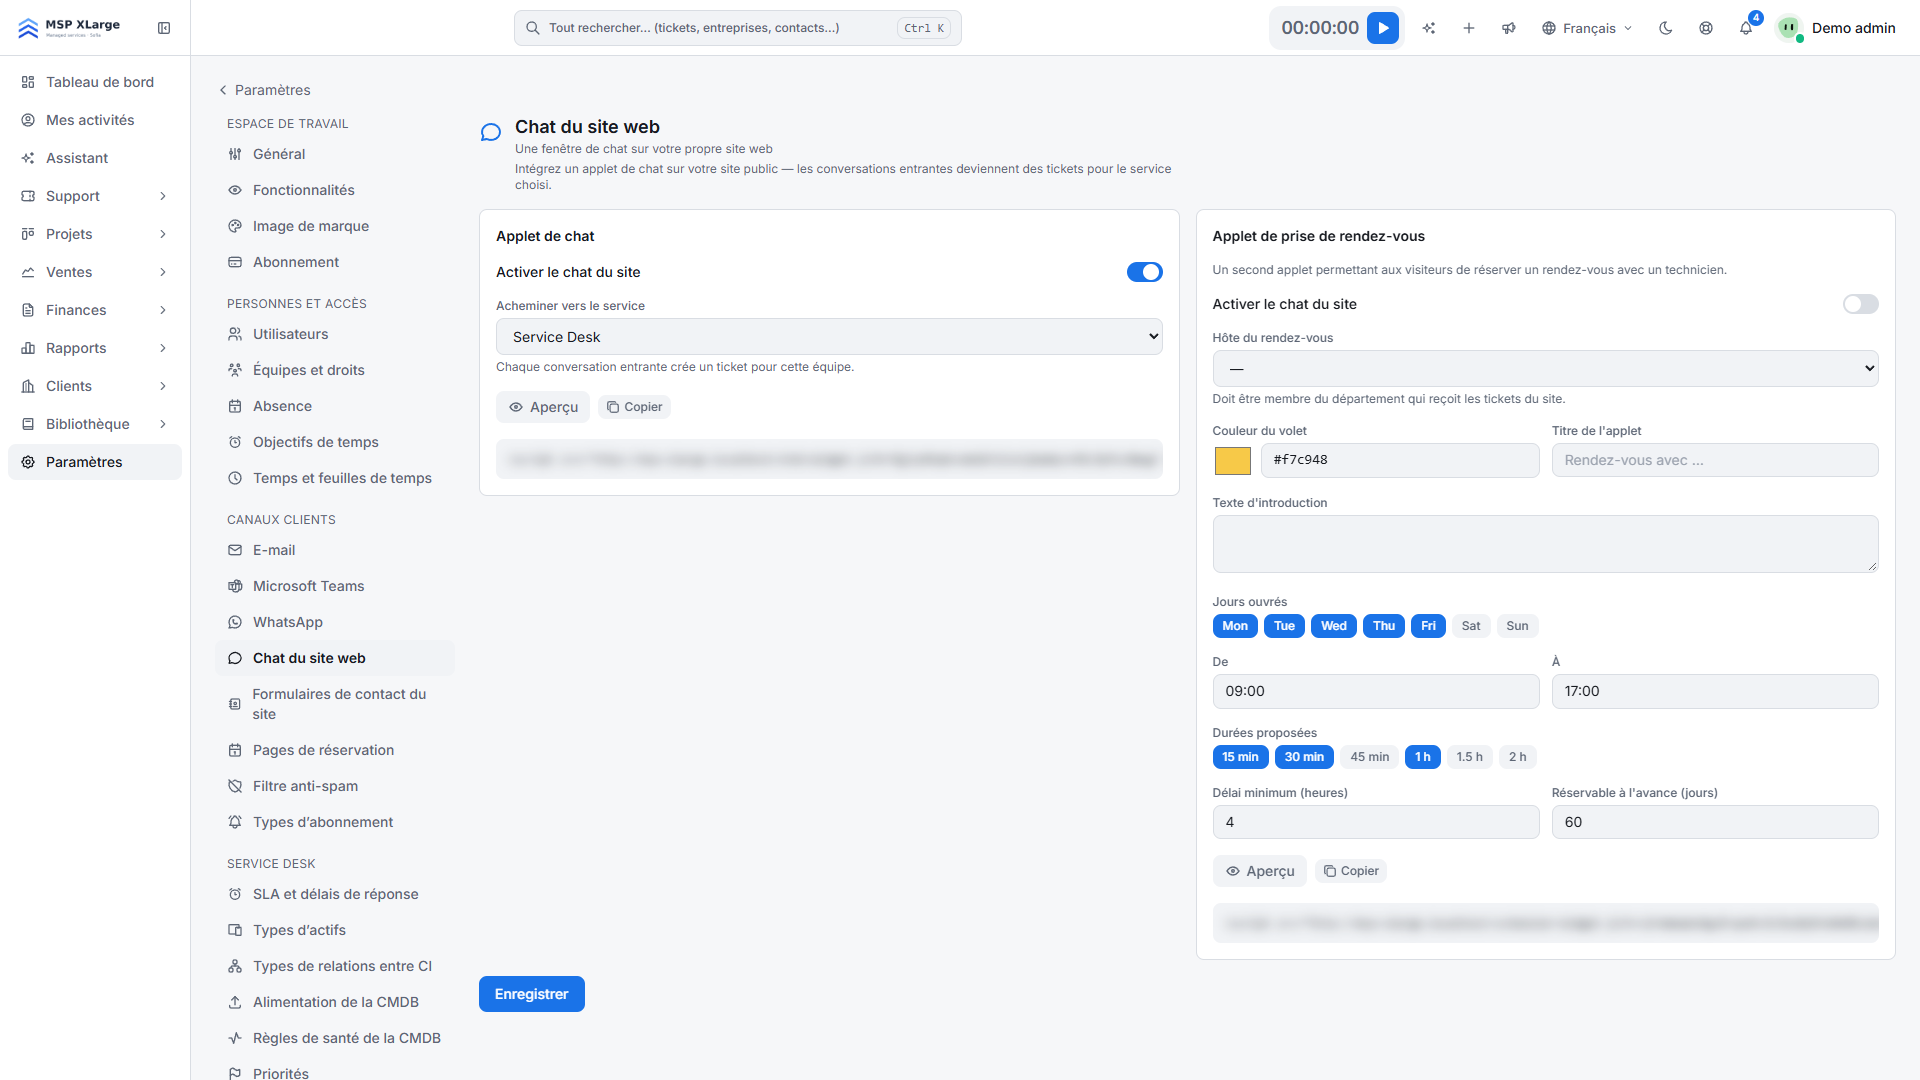
Task: Click Aperçu in chat applet card
Action: [x=543, y=407]
